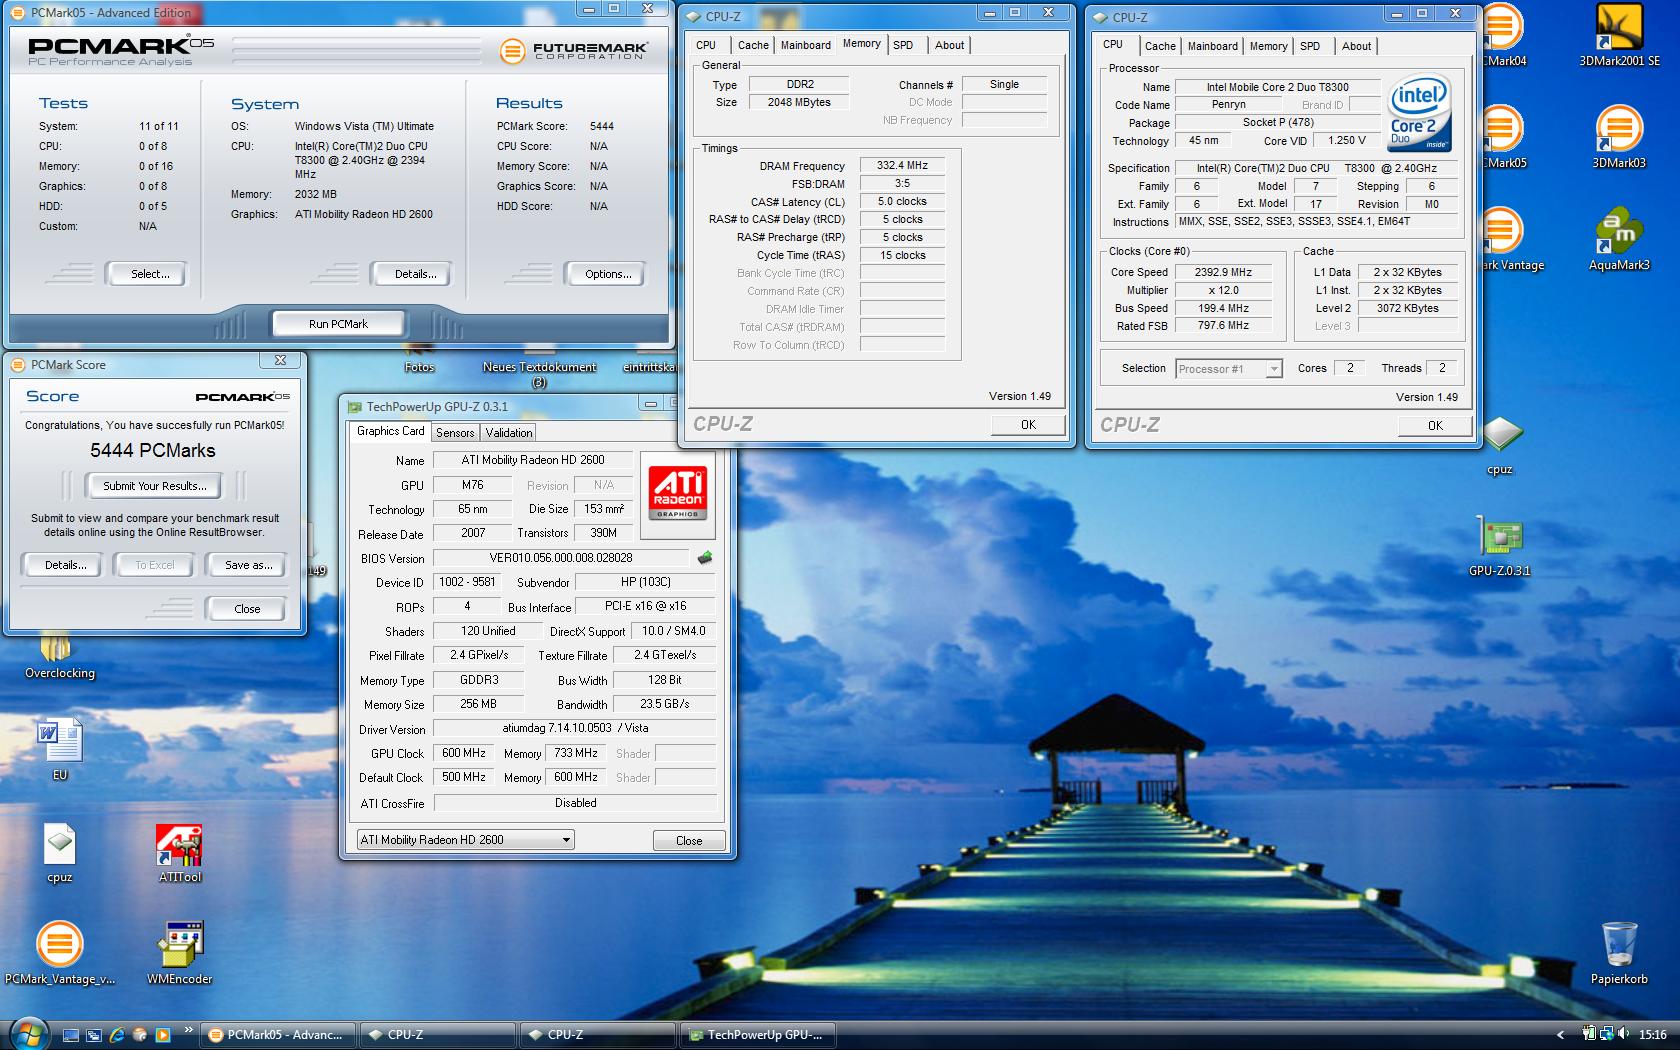Click the BIOS save icon in GPU-Z
Screen dimensions: 1680x1050
[x=705, y=558]
